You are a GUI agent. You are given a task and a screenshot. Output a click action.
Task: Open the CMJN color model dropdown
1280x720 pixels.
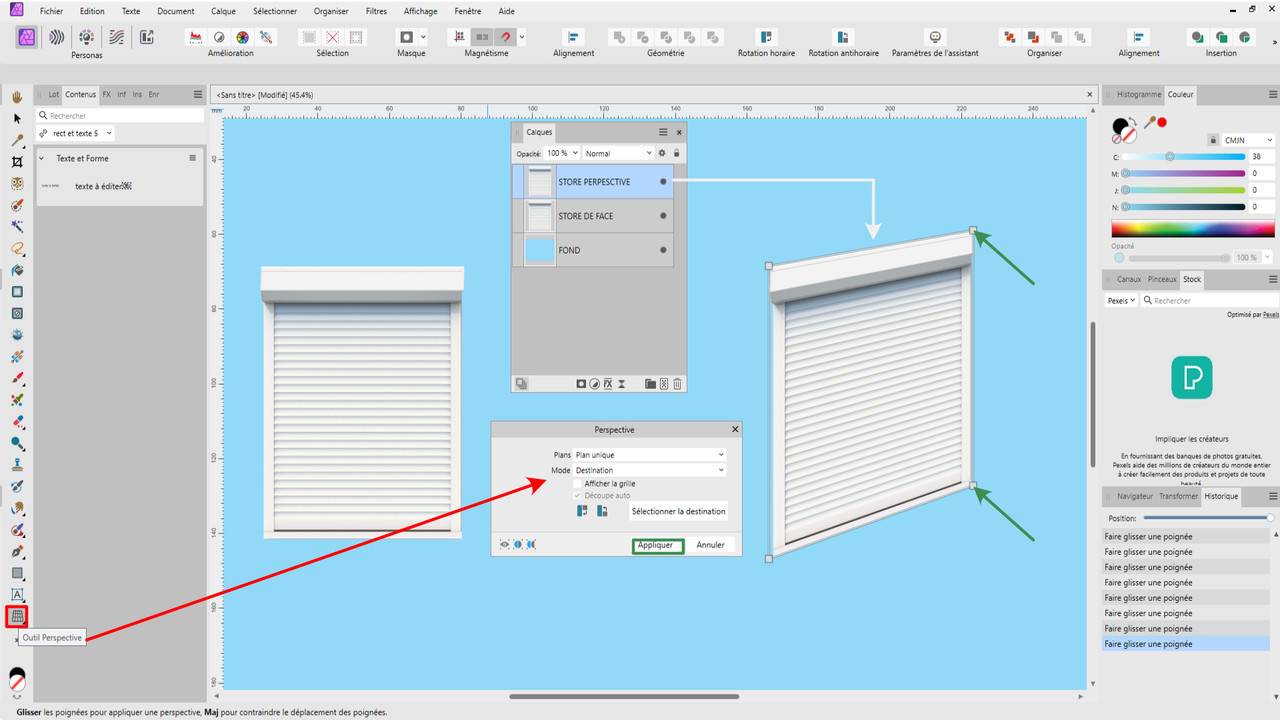(1247, 140)
